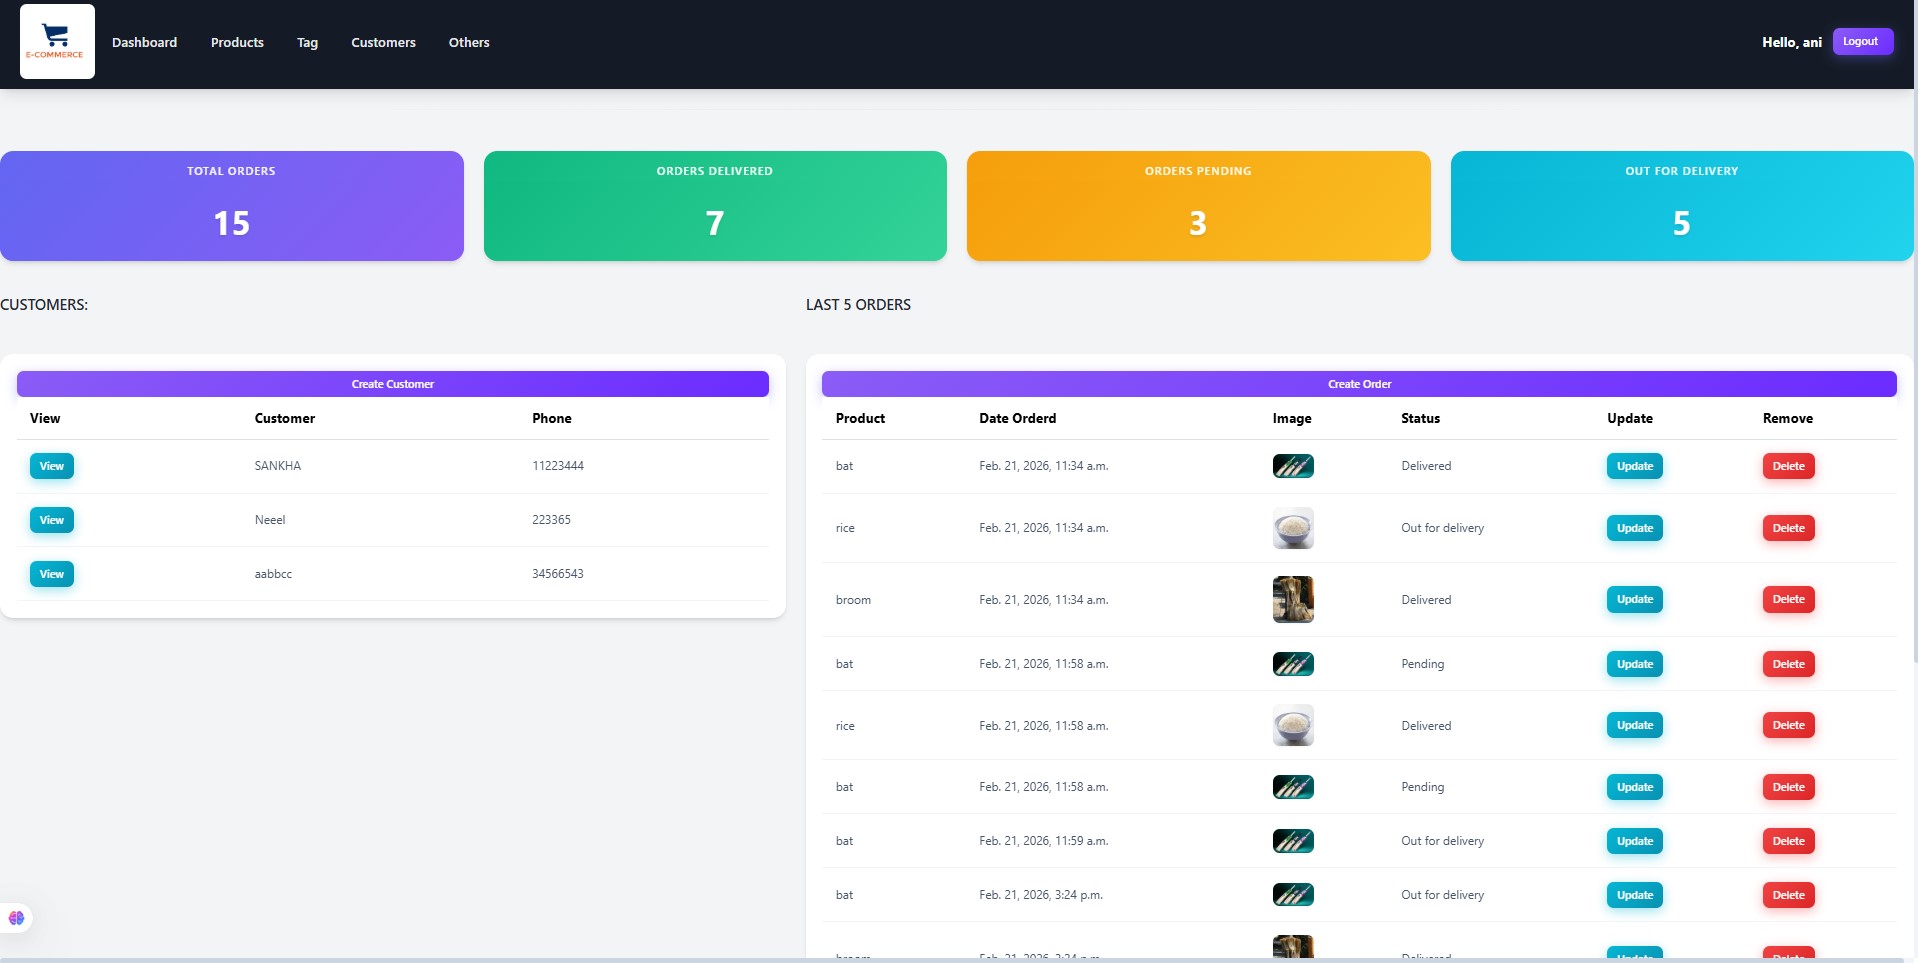The height and width of the screenshot is (963, 1918).
Task: Delete the rice order at 11:34 a.m.
Action: pyautogui.click(x=1788, y=528)
